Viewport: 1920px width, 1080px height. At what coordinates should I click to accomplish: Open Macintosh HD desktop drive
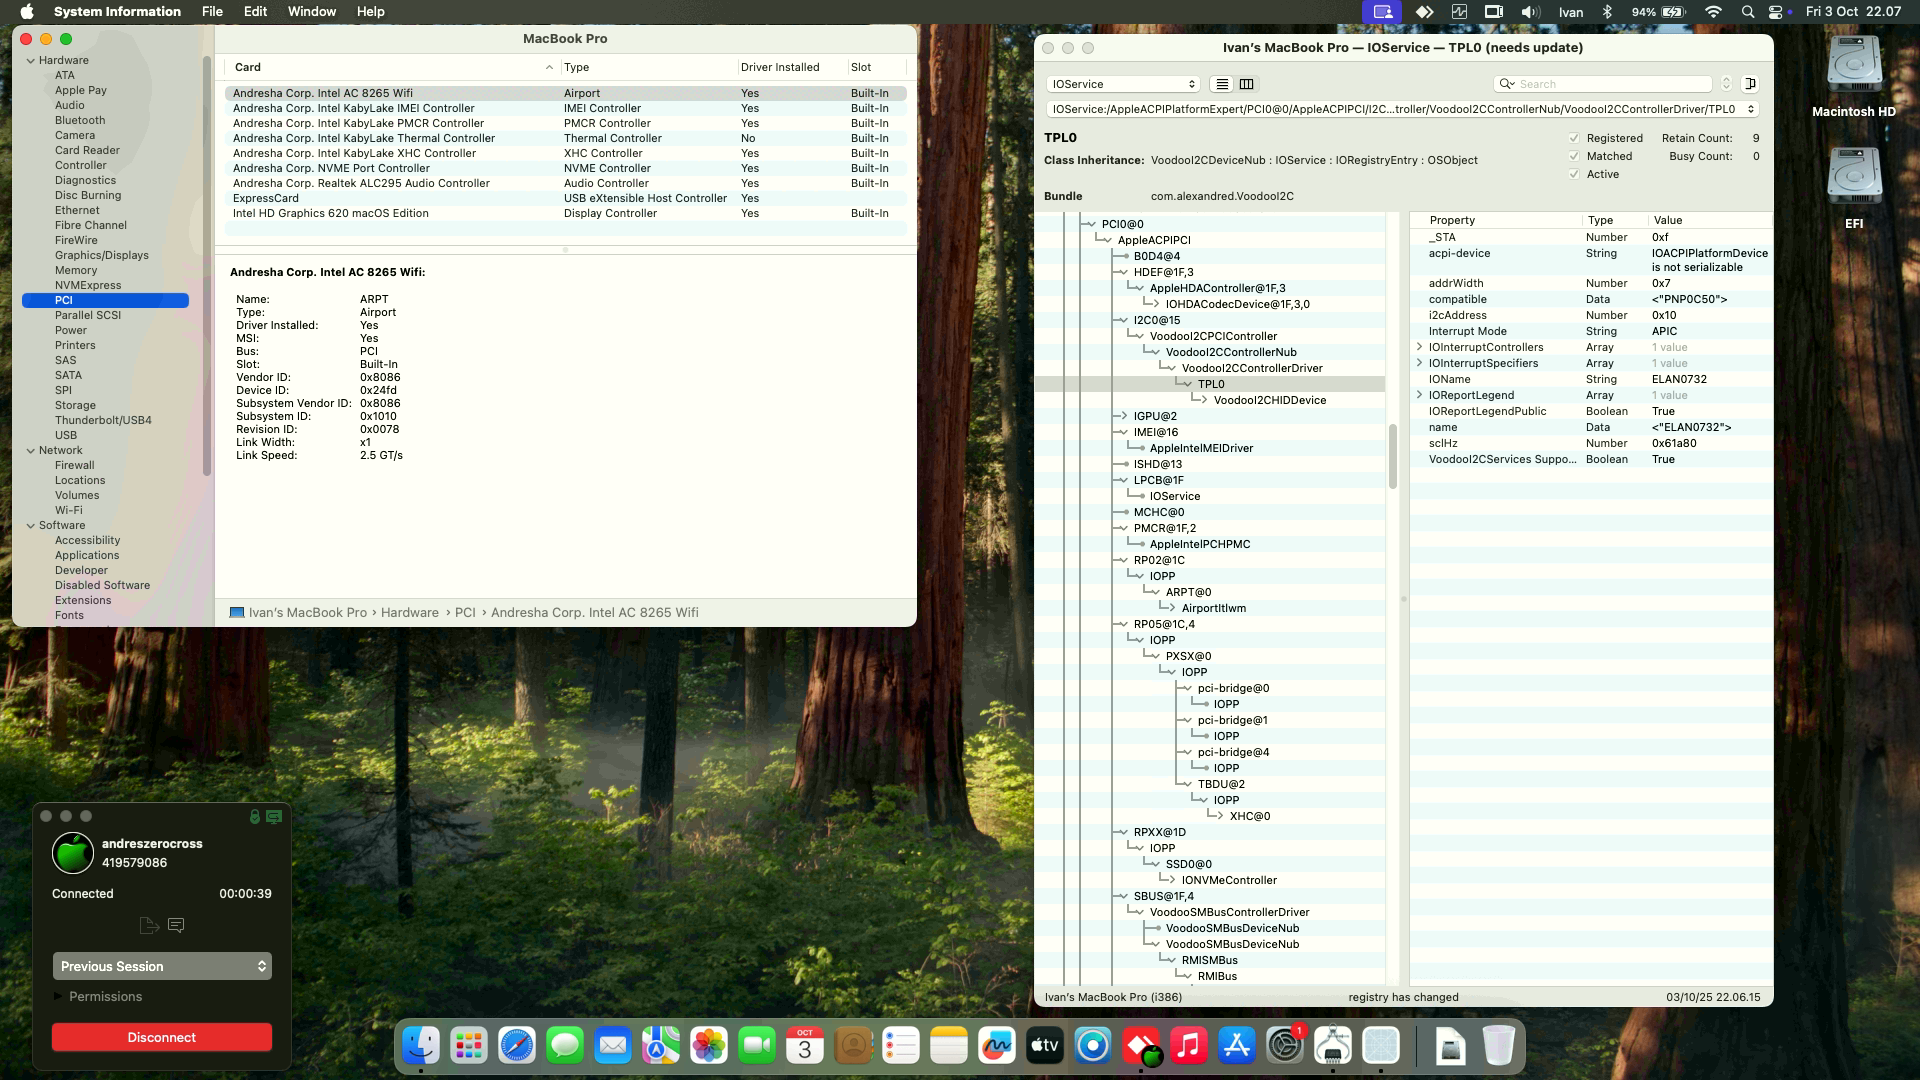pyautogui.click(x=1854, y=78)
